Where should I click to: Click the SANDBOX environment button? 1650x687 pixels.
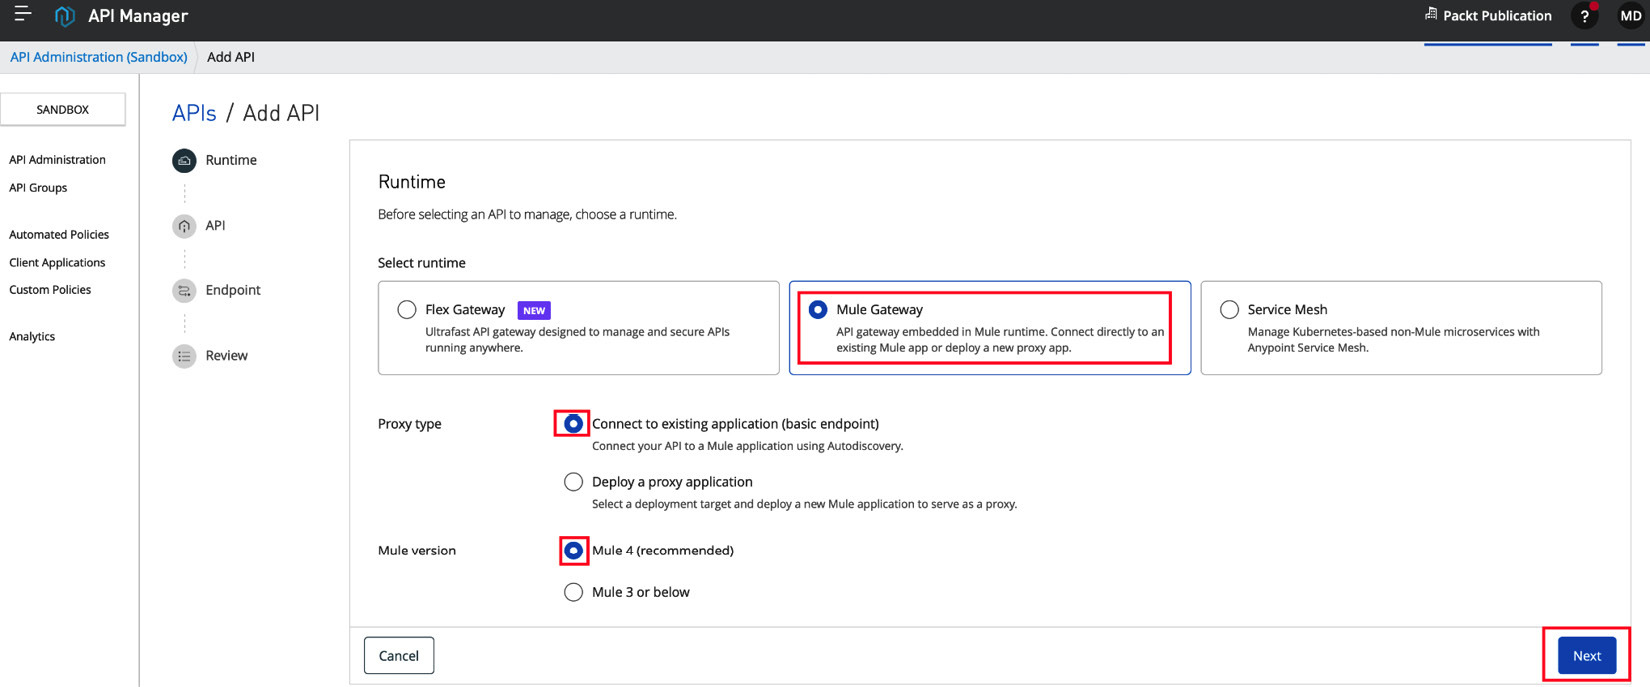click(63, 109)
